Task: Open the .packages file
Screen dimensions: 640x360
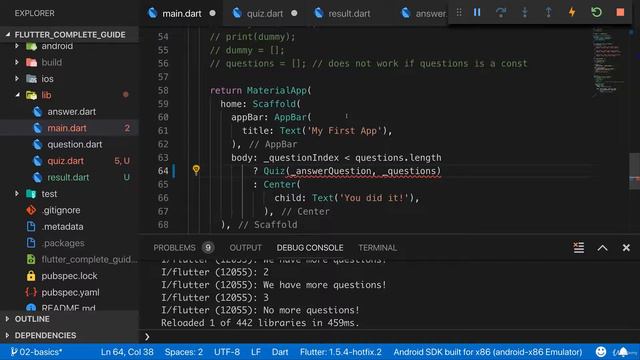Action: tap(69, 243)
